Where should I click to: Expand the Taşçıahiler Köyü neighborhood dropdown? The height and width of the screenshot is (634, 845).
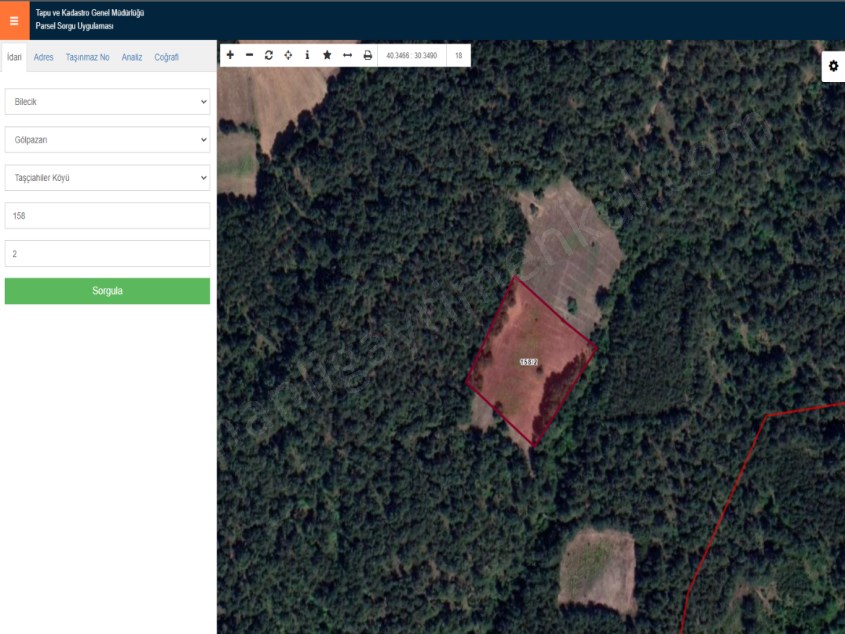tap(107, 178)
